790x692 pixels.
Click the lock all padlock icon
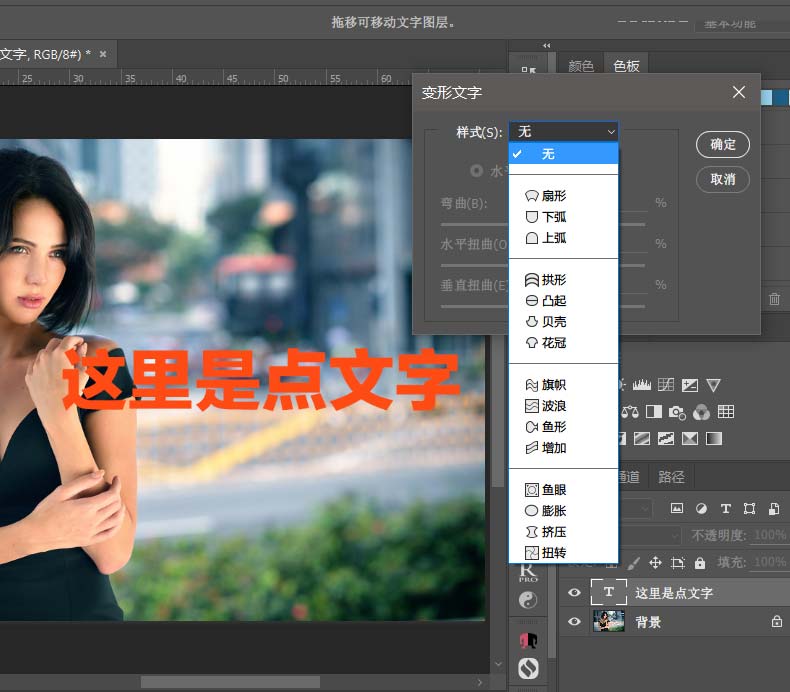point(699,563)
